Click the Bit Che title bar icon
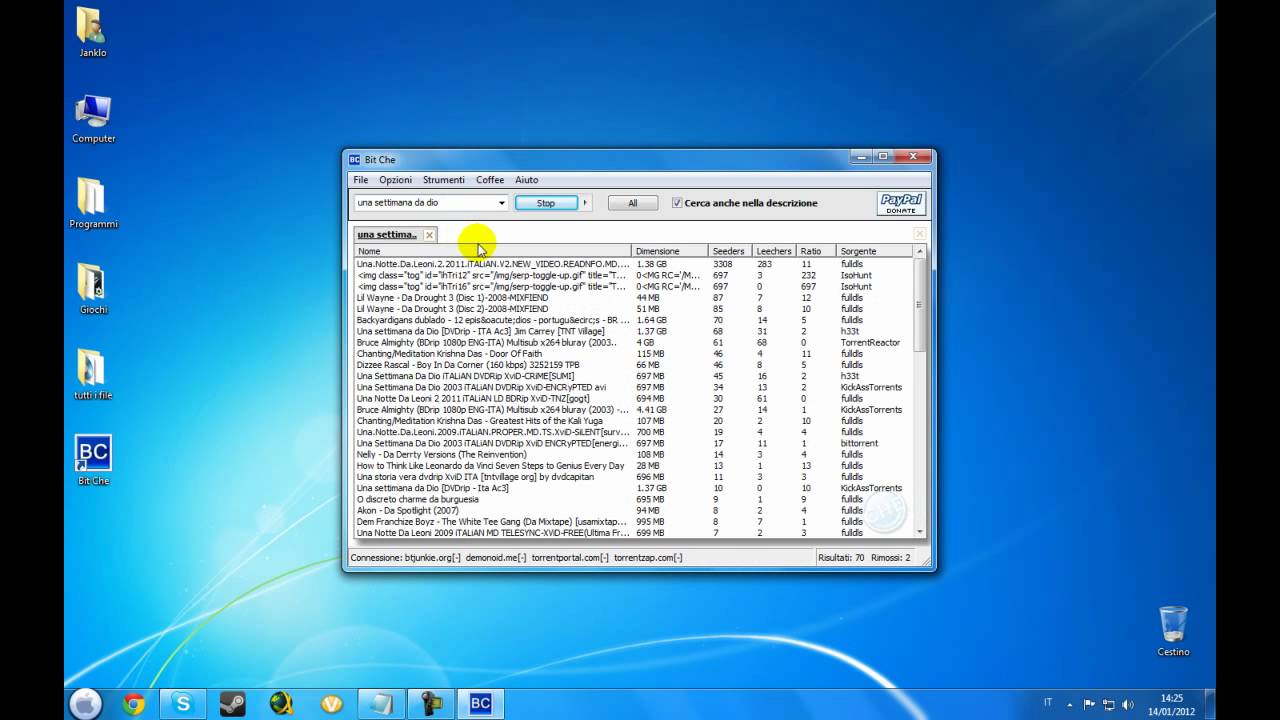 (354, 160)
